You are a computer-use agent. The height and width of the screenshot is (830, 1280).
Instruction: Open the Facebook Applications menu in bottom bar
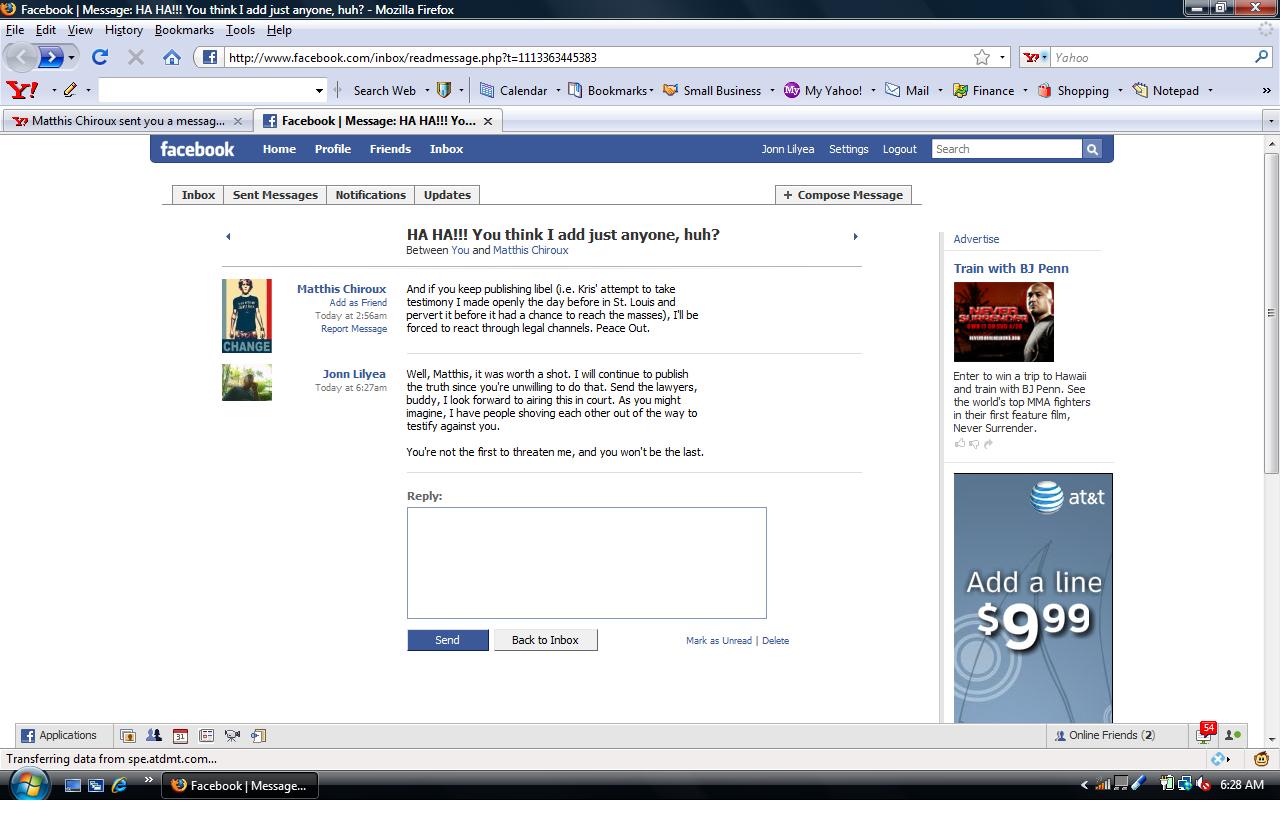pos(59,735)
